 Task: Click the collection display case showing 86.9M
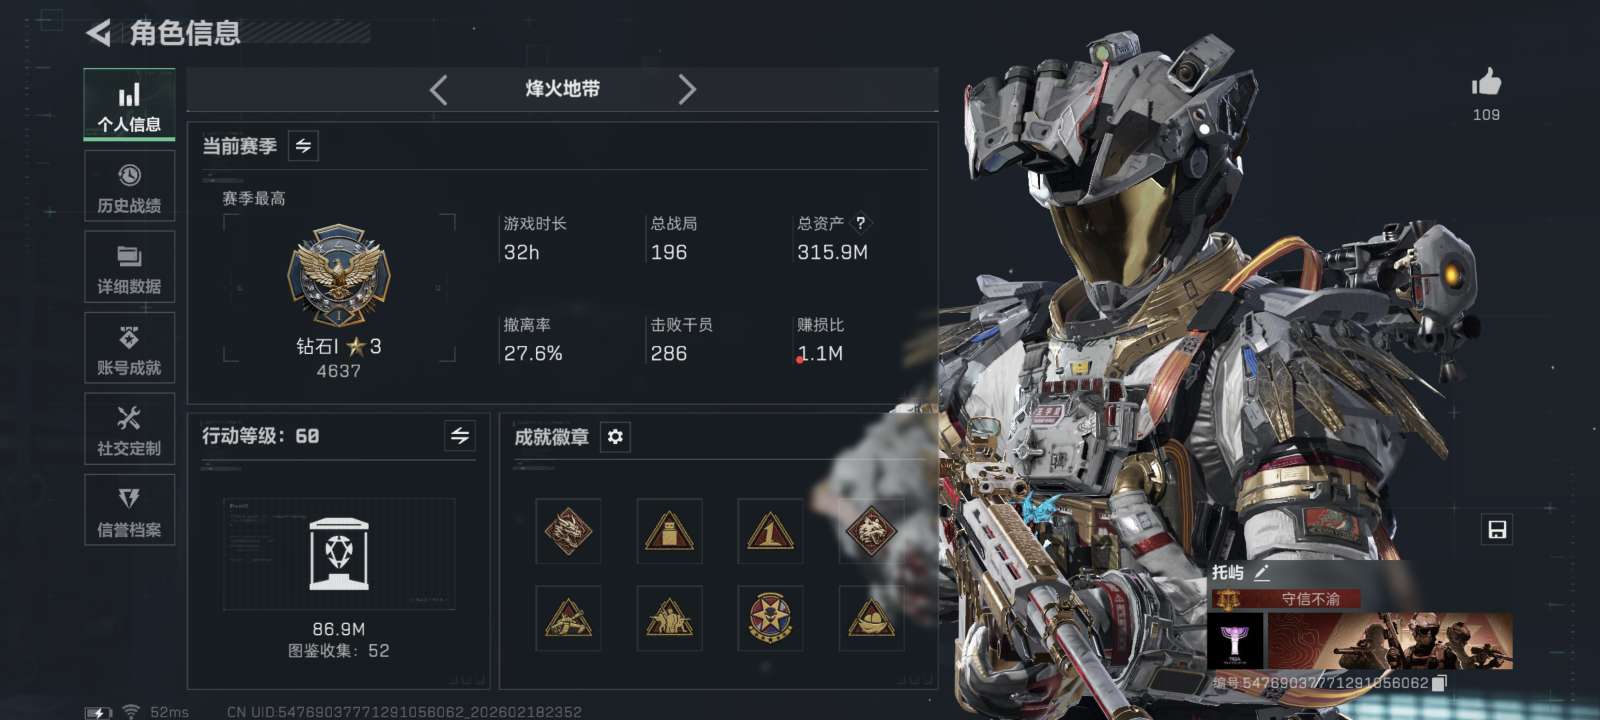click(x=339, y=554)
